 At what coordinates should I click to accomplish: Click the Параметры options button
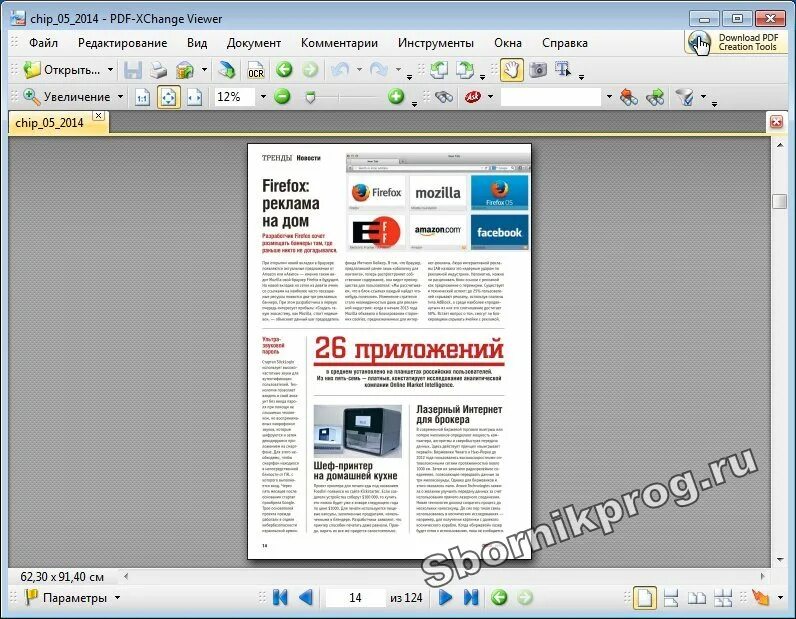point(72,598)
